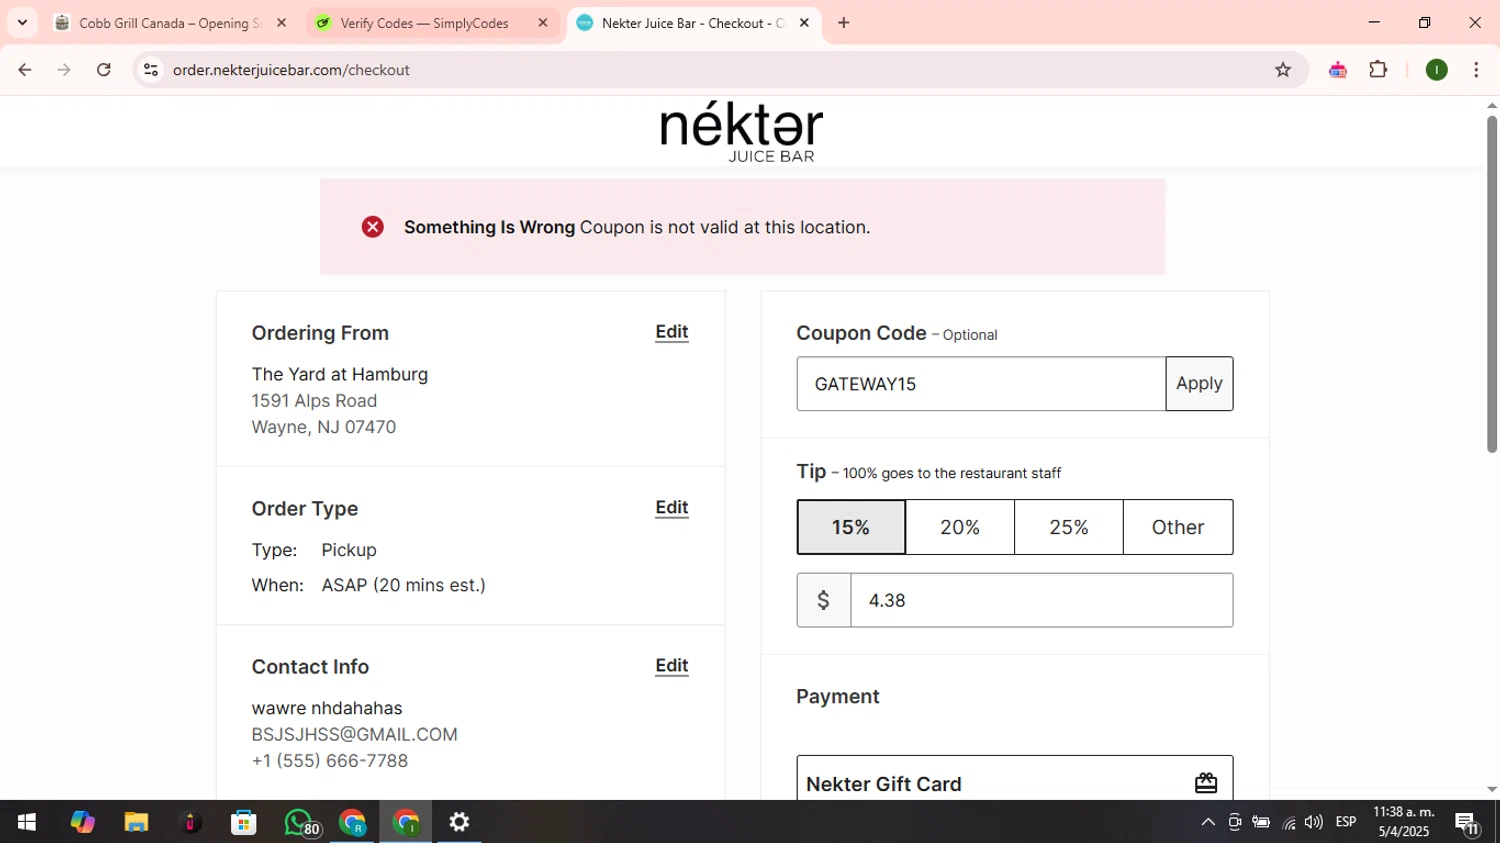Open Copilot from the taskbar
1500x843 pixels.
(82, 822)
